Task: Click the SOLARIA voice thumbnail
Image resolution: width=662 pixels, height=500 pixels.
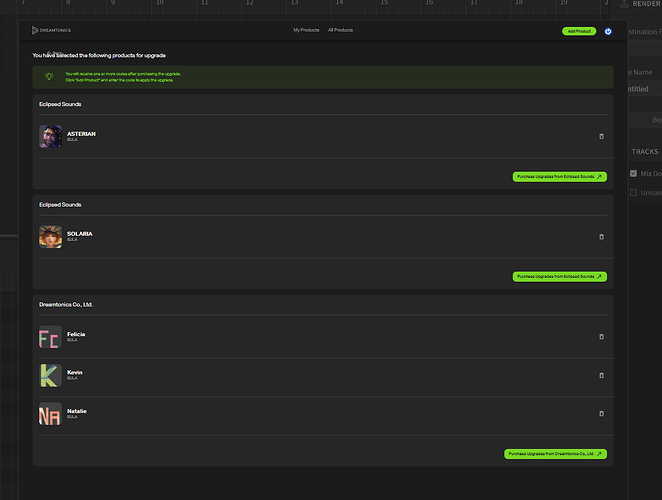Action: pos(51,236)
